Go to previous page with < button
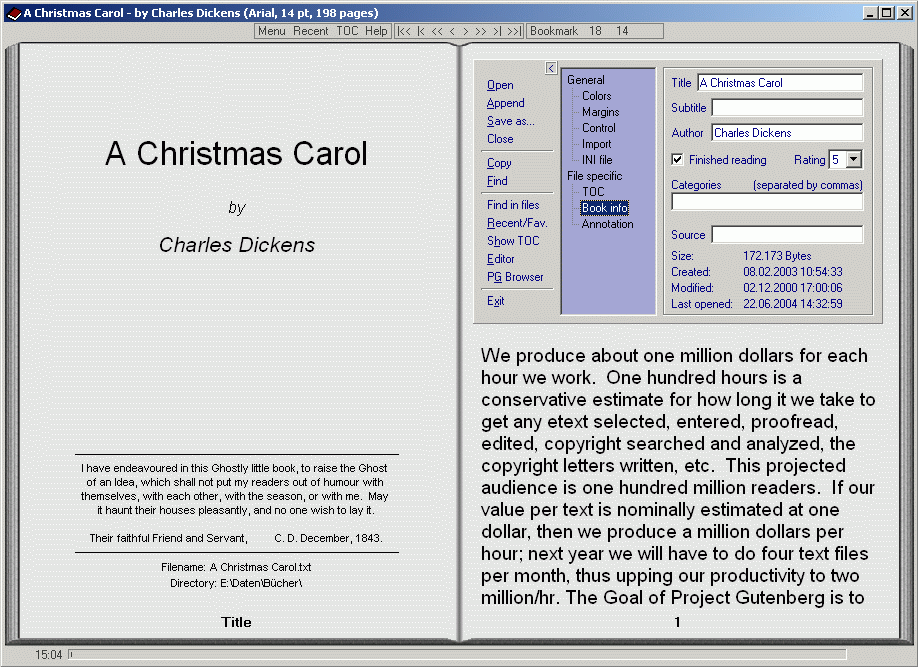 (452, 32)
